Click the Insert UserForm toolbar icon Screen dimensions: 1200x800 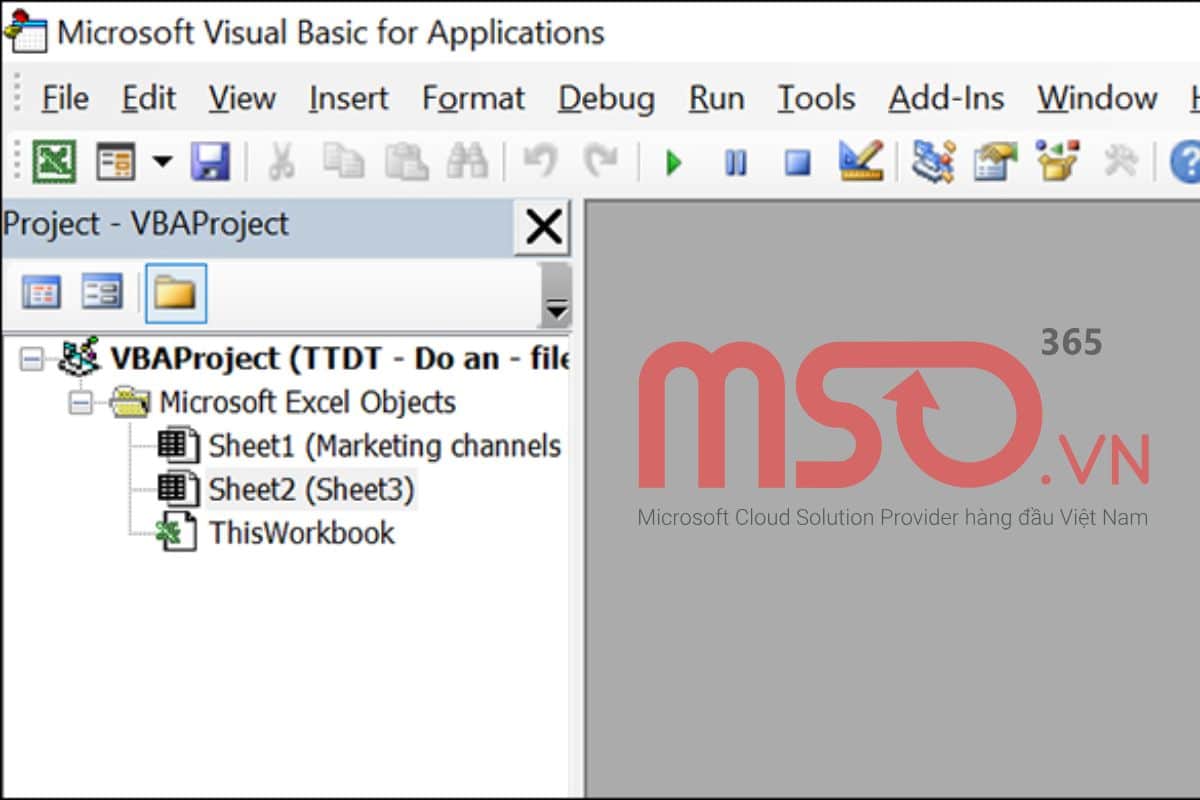click(115, 161)
